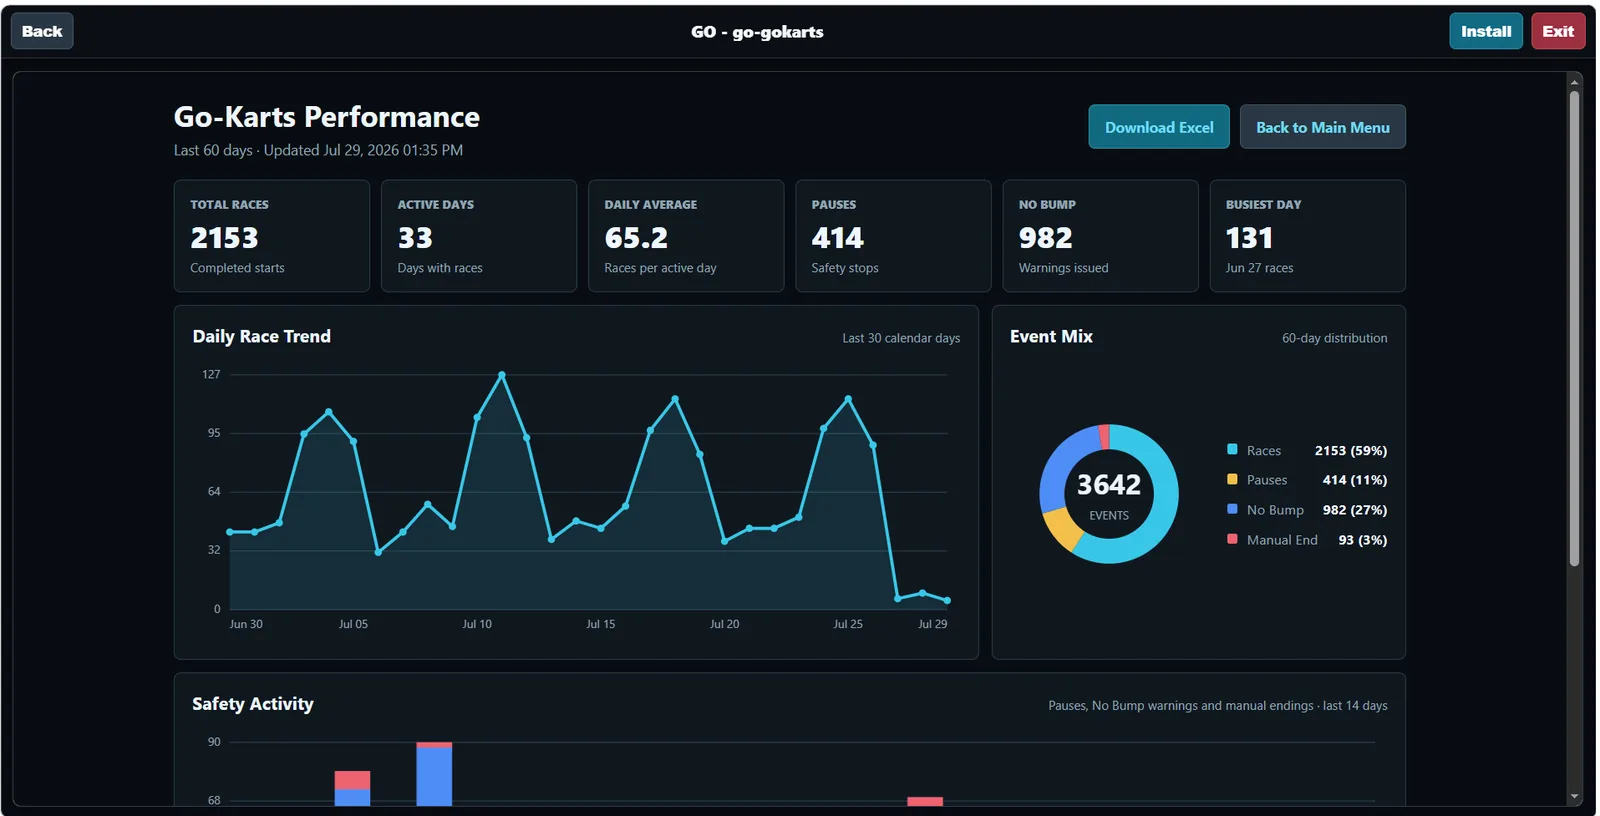This screenshot has width=1600, height=816.
Task: Download the Excel report
Action: coord(1159,127)
